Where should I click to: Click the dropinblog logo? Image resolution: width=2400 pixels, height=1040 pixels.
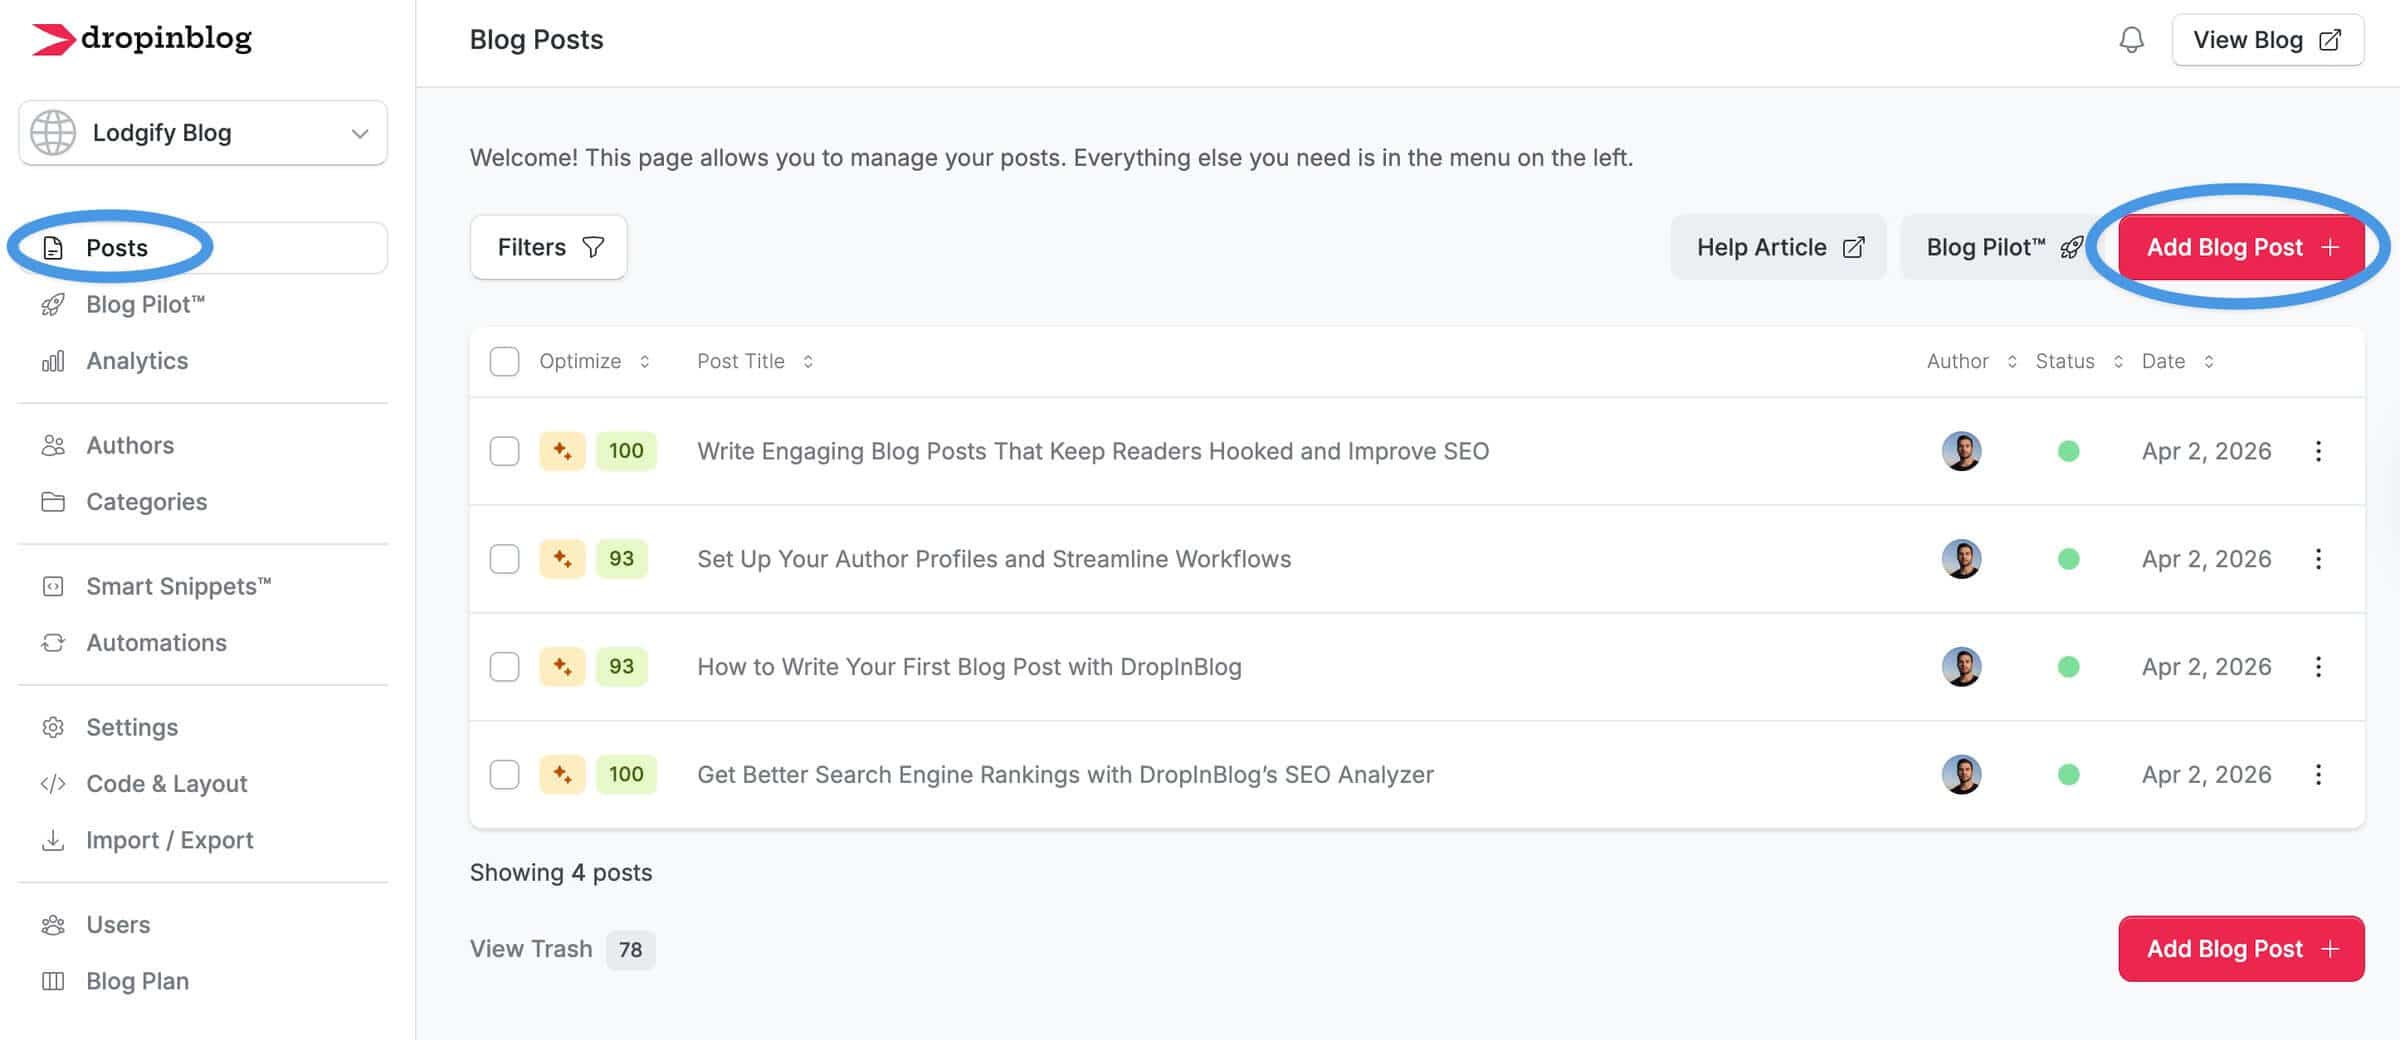141,38
